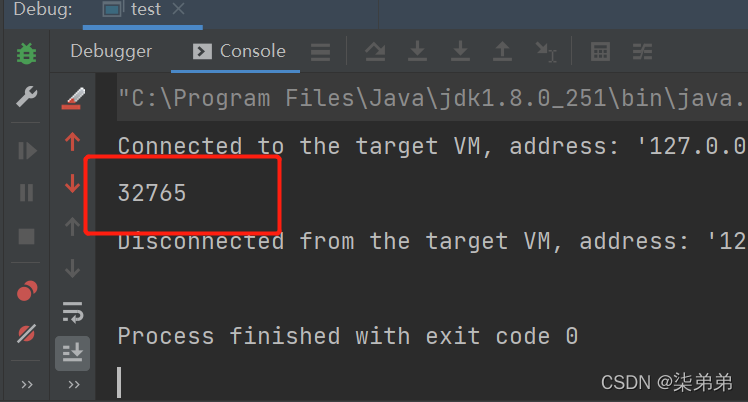Click the Resume Program icon
The height and width of the screenshot is (402, 748).
[x=27, y=151]
